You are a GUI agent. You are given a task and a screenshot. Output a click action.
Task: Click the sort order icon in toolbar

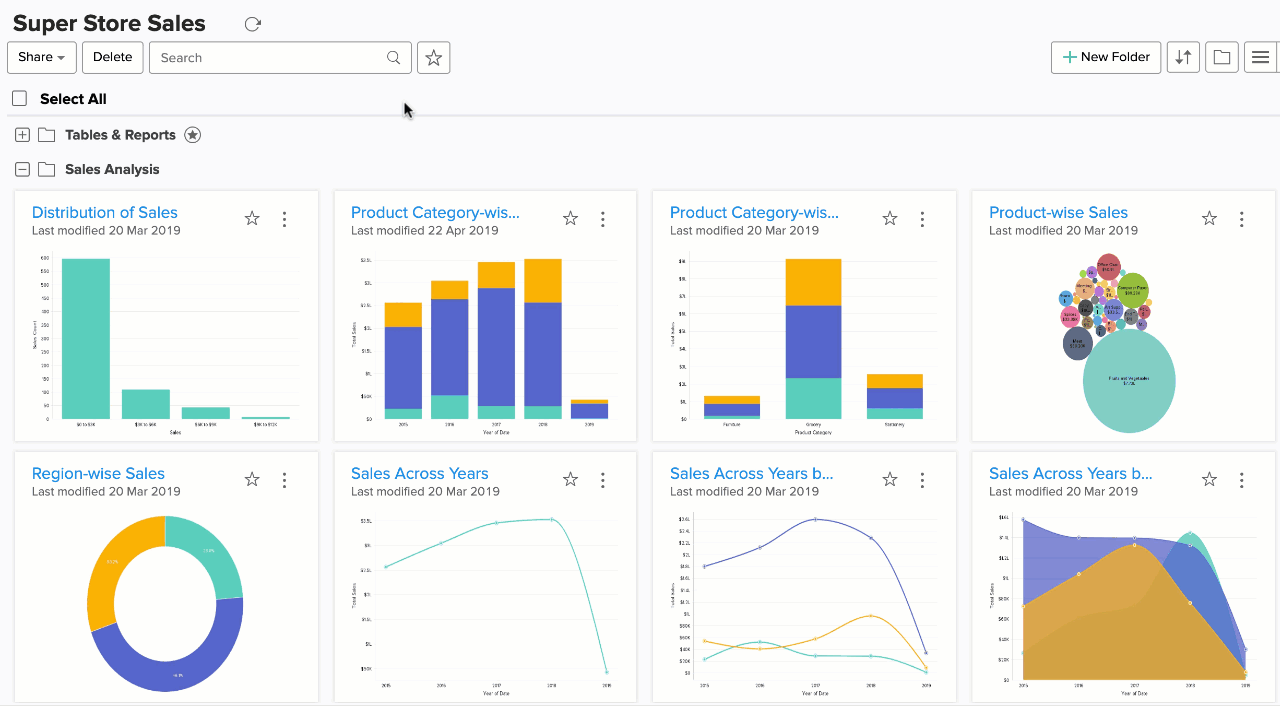(x=1183, y=57)
